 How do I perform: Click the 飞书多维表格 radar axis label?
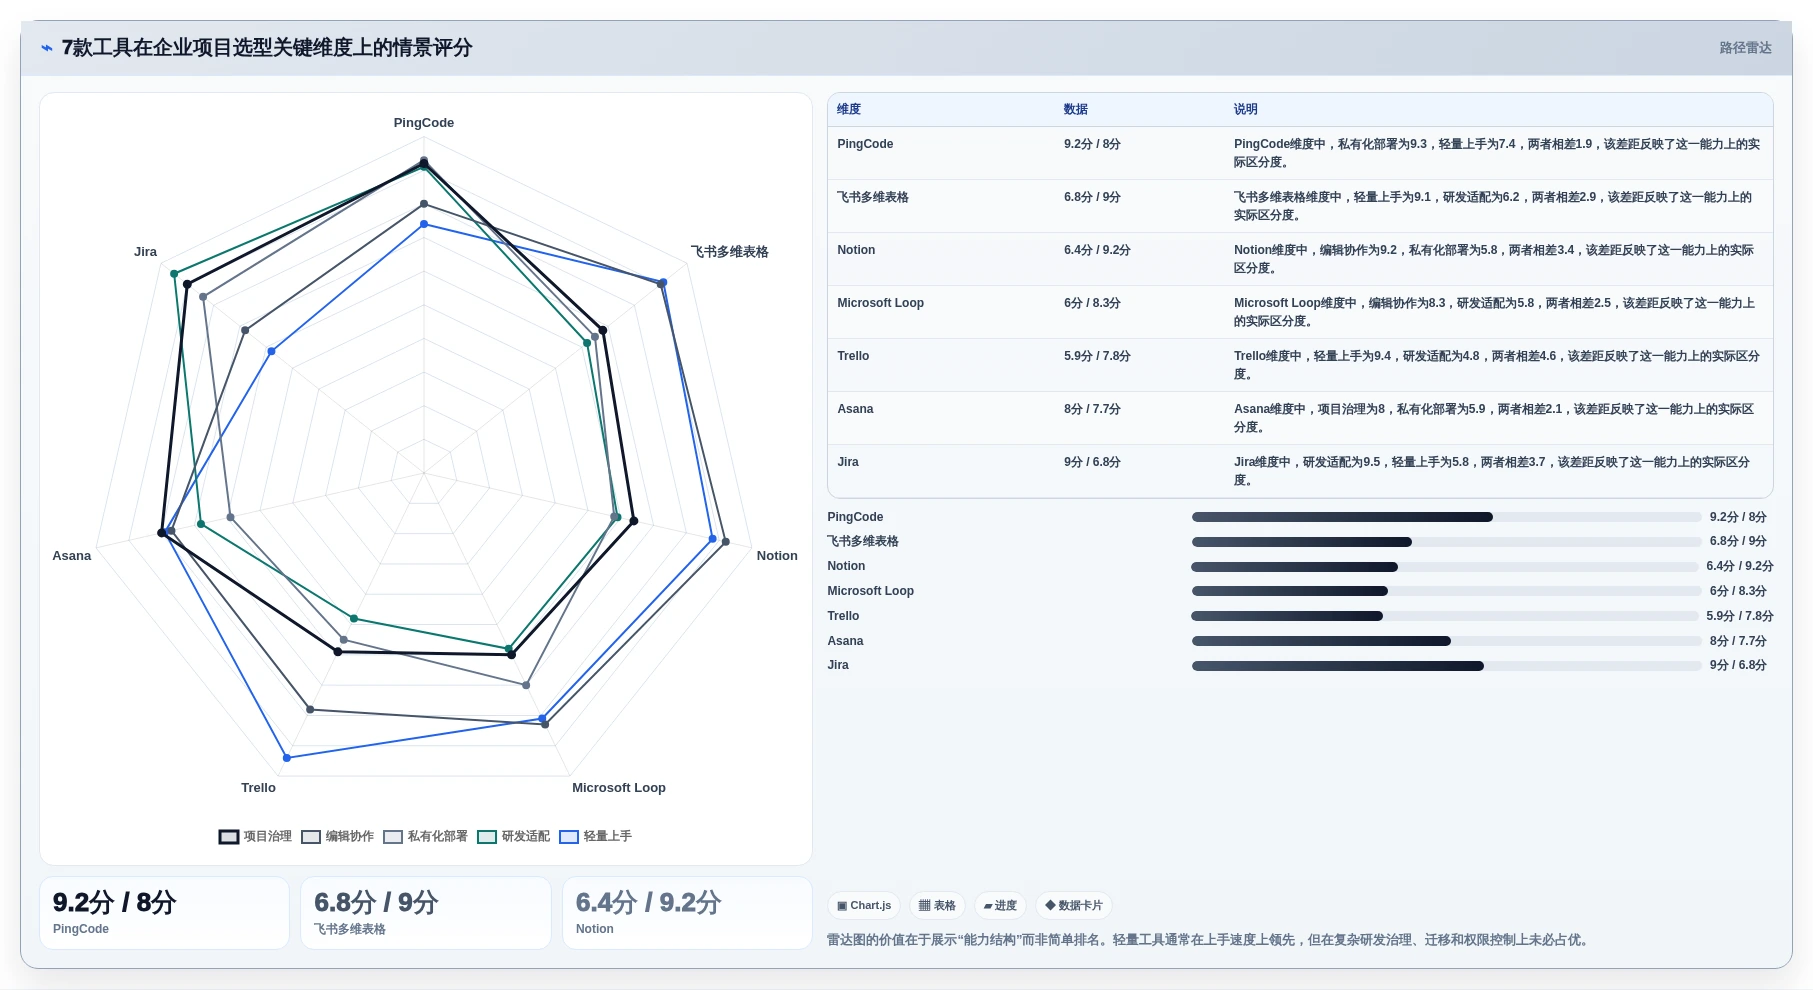point(730,252)
